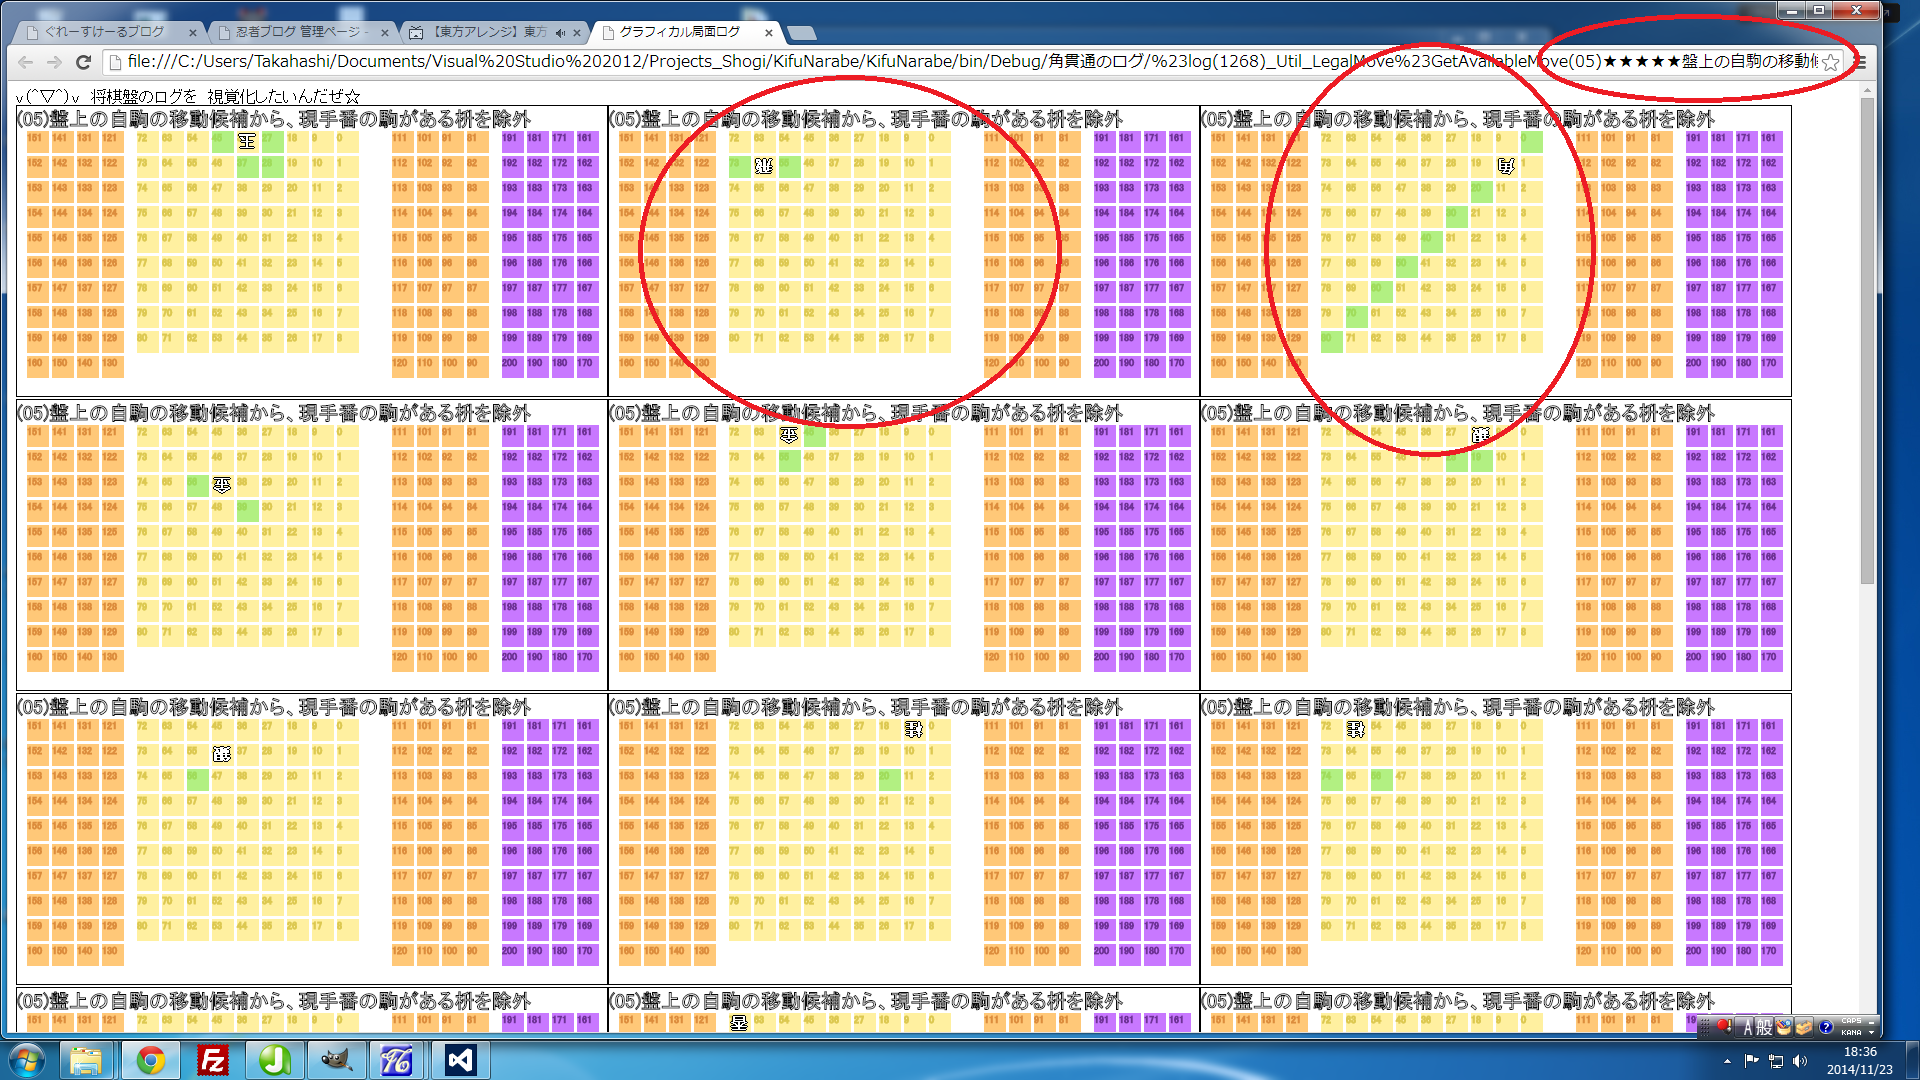Open Visual Studio from the taskbar

[459, 1060]
